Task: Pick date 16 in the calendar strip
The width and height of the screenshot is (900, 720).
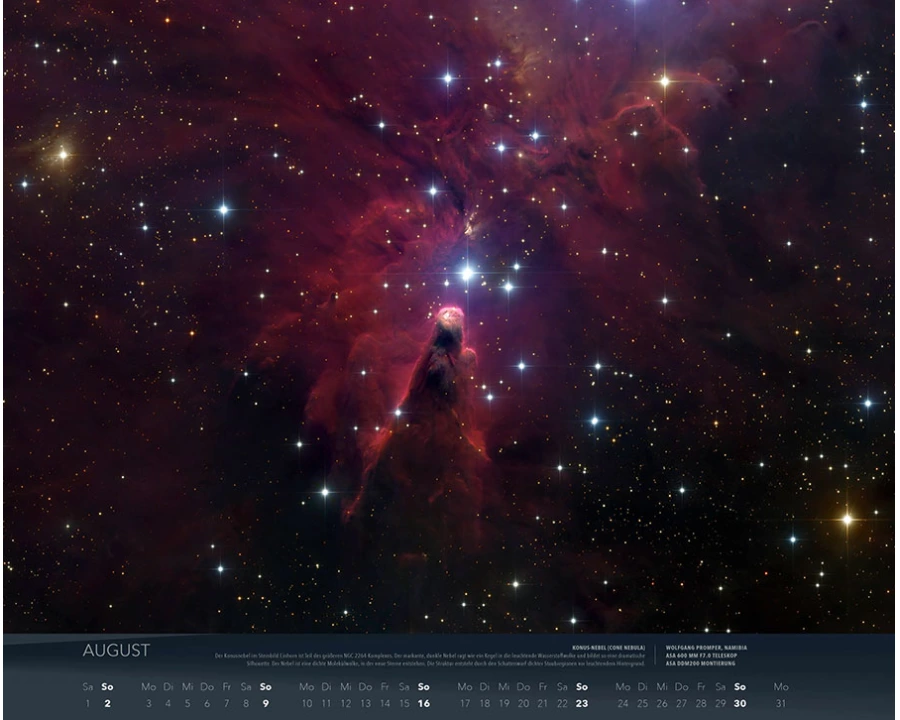Action: (x=423, y=703)
